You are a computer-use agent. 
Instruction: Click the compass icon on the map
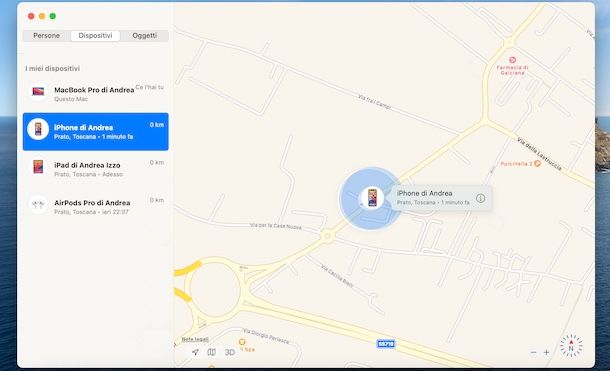pyautogui.click(x=571, y=346)
